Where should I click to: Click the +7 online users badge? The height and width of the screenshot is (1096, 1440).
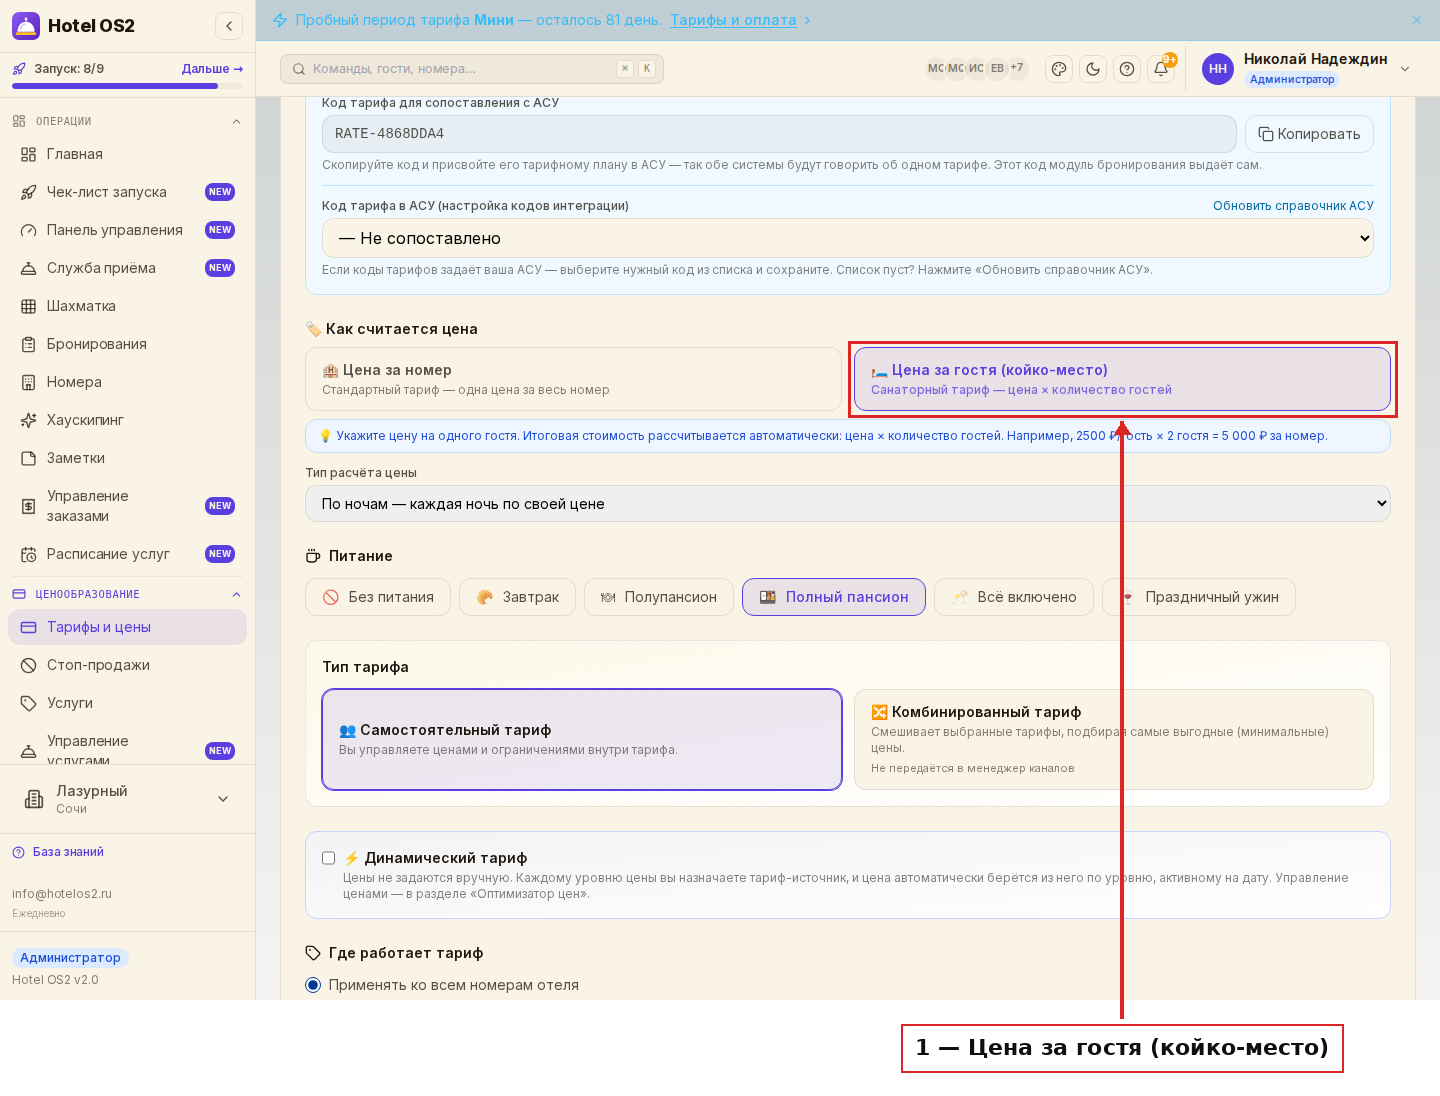click(1016, 68)
